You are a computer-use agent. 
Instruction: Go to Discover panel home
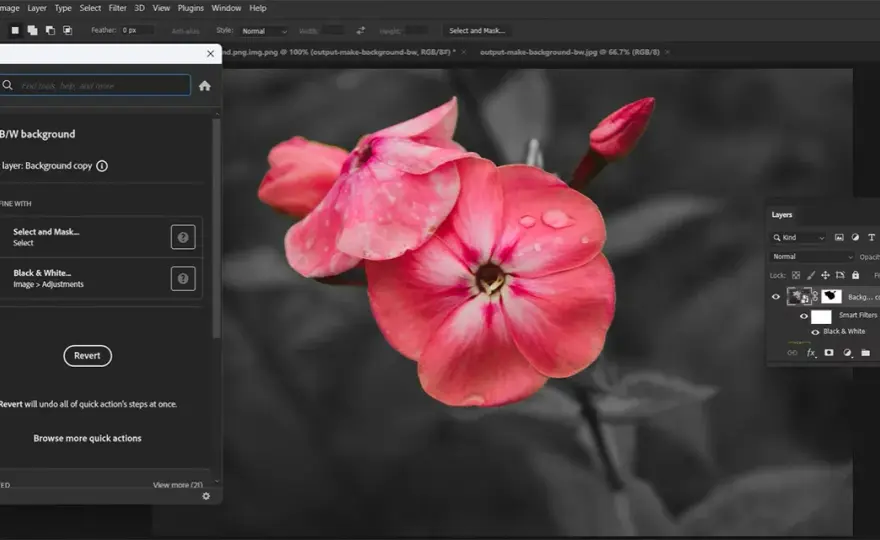pyautogui.click(x=204, y=86)
